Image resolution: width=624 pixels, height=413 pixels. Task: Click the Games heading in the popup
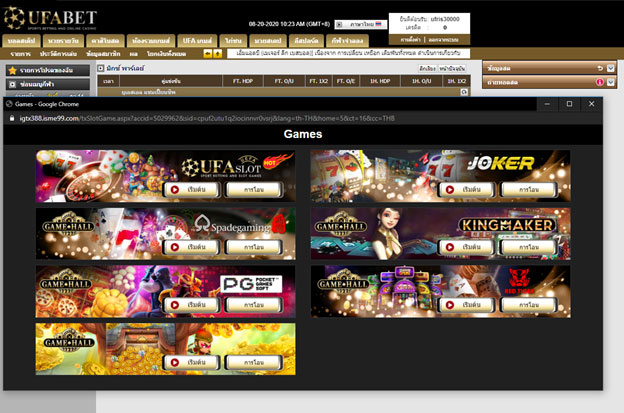[x=303, y=134]
